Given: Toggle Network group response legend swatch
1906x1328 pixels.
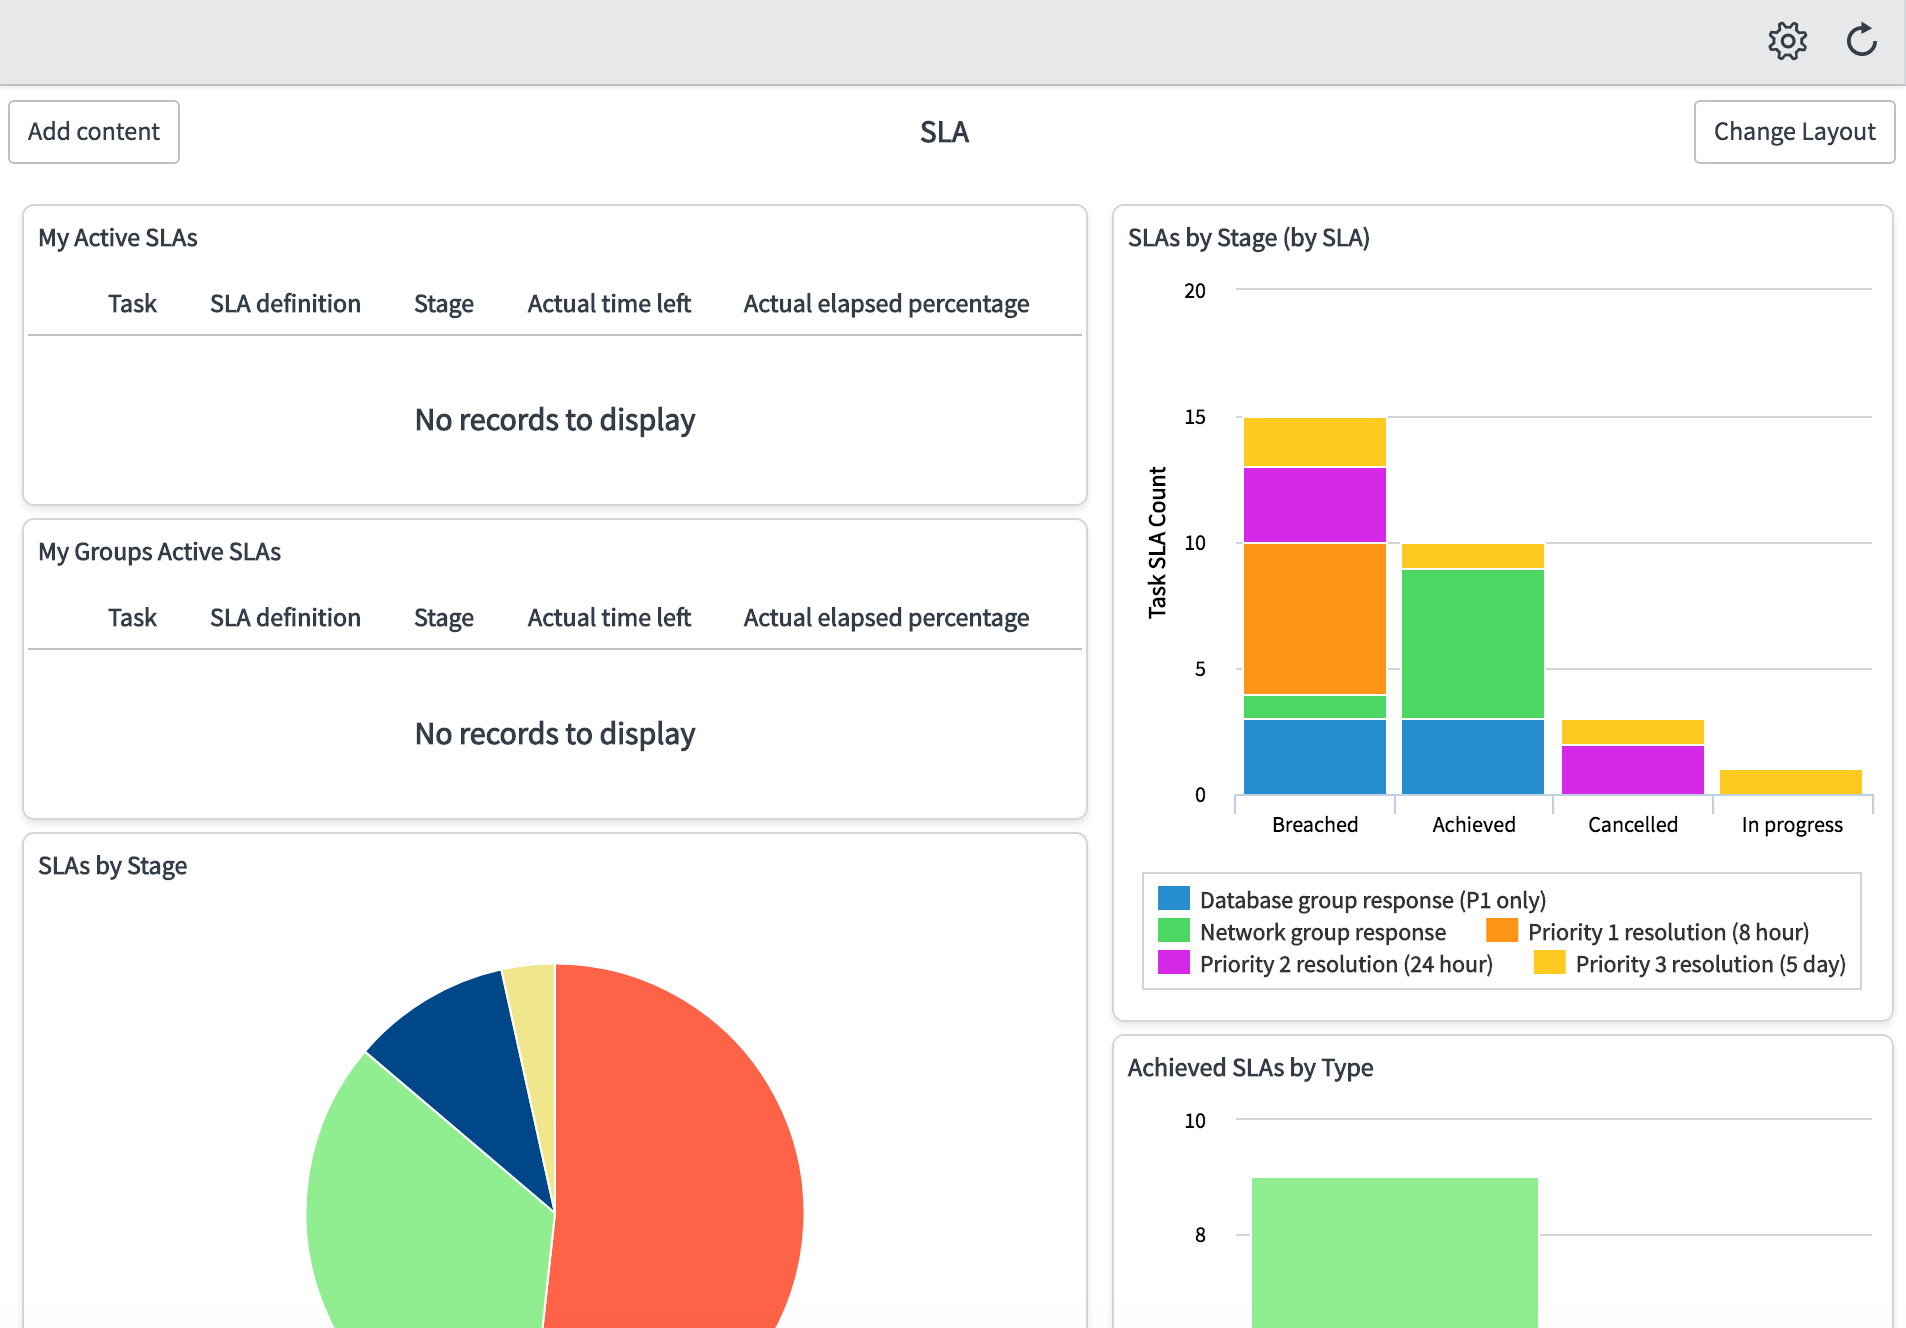Looking at the screenshot, I should tap(1174, 931).
